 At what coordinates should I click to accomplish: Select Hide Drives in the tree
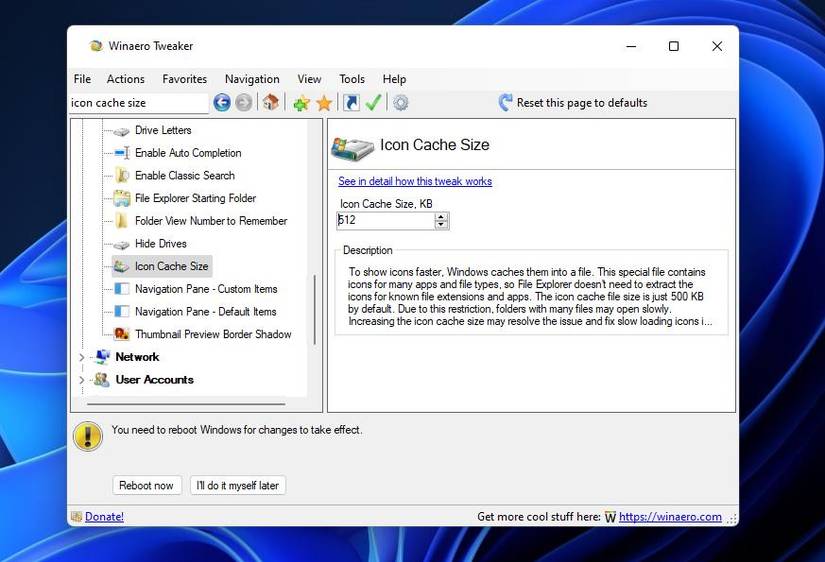[160, 243]
